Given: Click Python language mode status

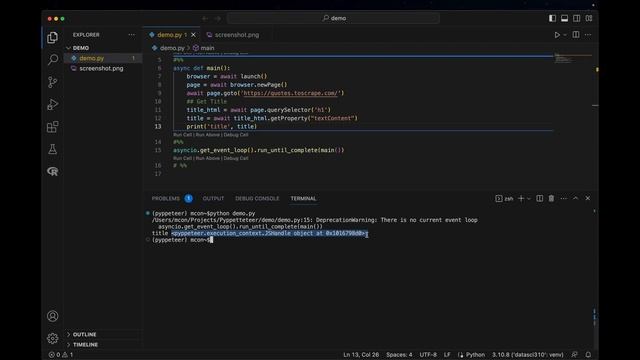Looking at the screenshot, I should (475, 355).
